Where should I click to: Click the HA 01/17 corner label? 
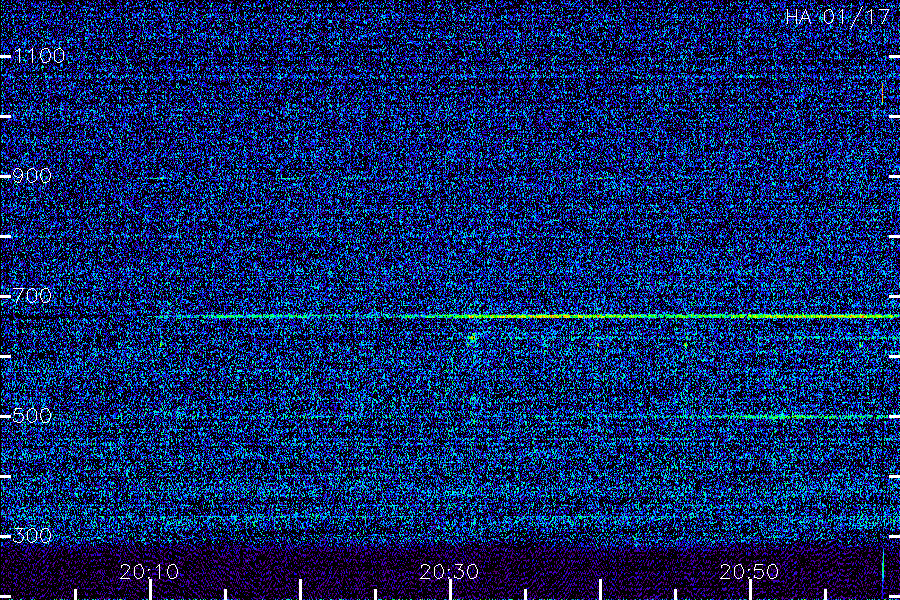point(837,17)
